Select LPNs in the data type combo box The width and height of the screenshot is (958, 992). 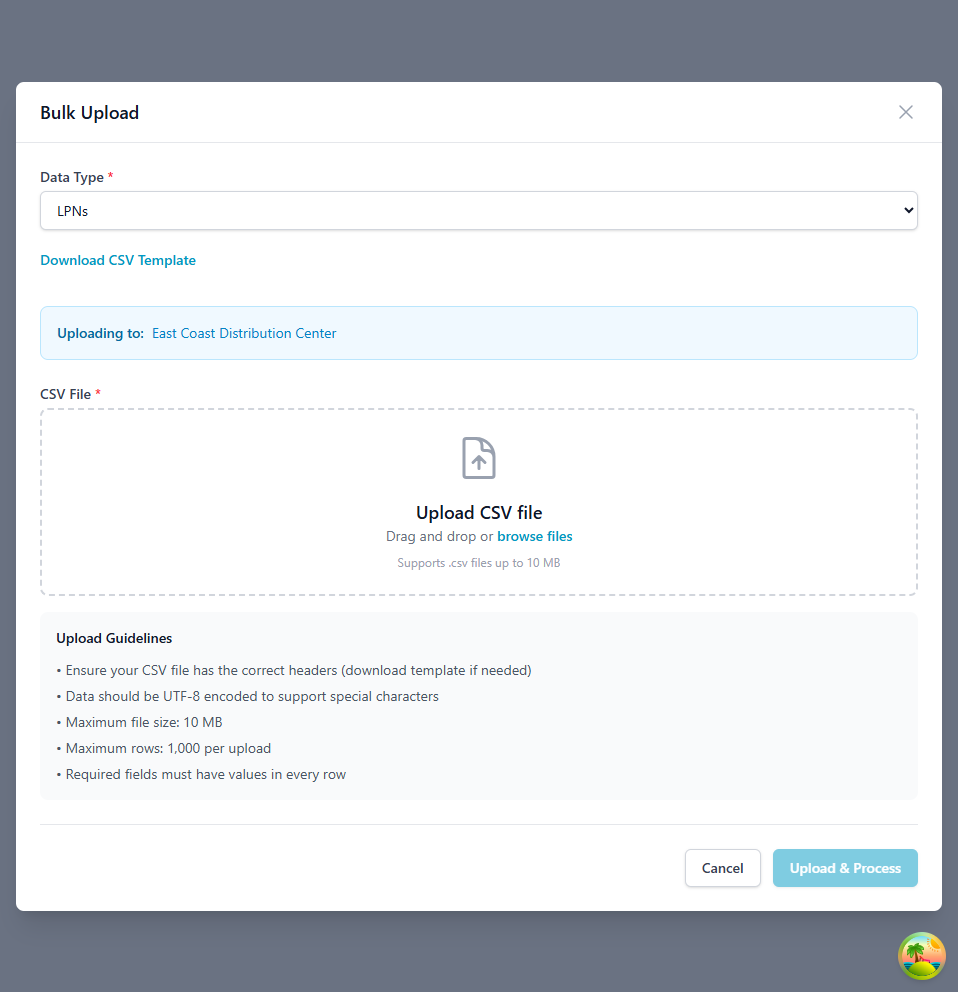[x=478, y=210]
